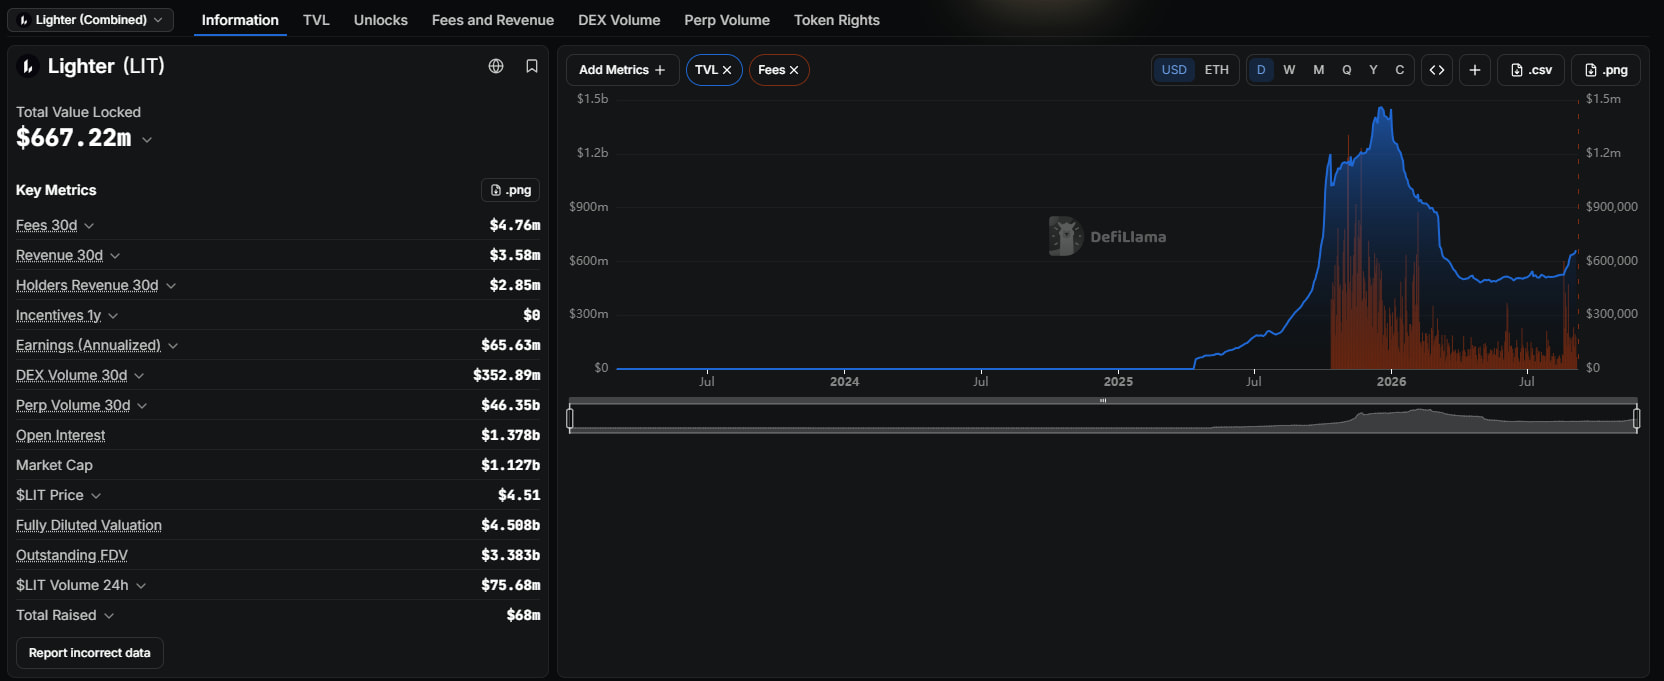Click the 2026 axis label on chart

1391,381
